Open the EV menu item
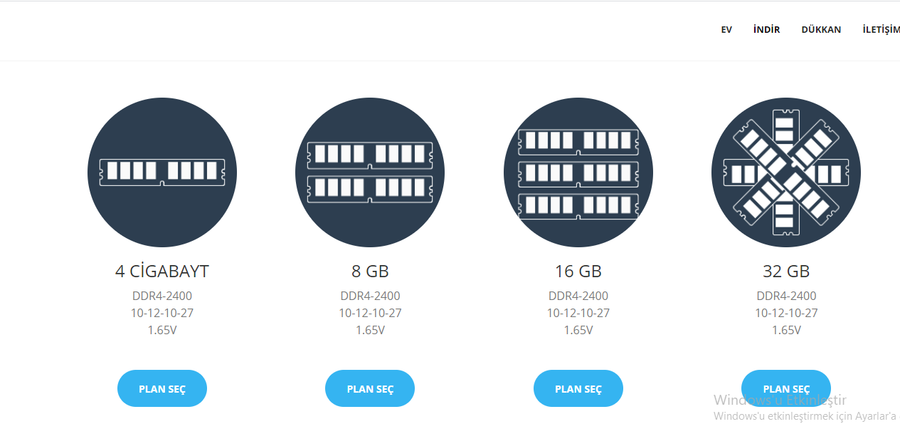Screen dimensions: 900x424 coord(726,30)
